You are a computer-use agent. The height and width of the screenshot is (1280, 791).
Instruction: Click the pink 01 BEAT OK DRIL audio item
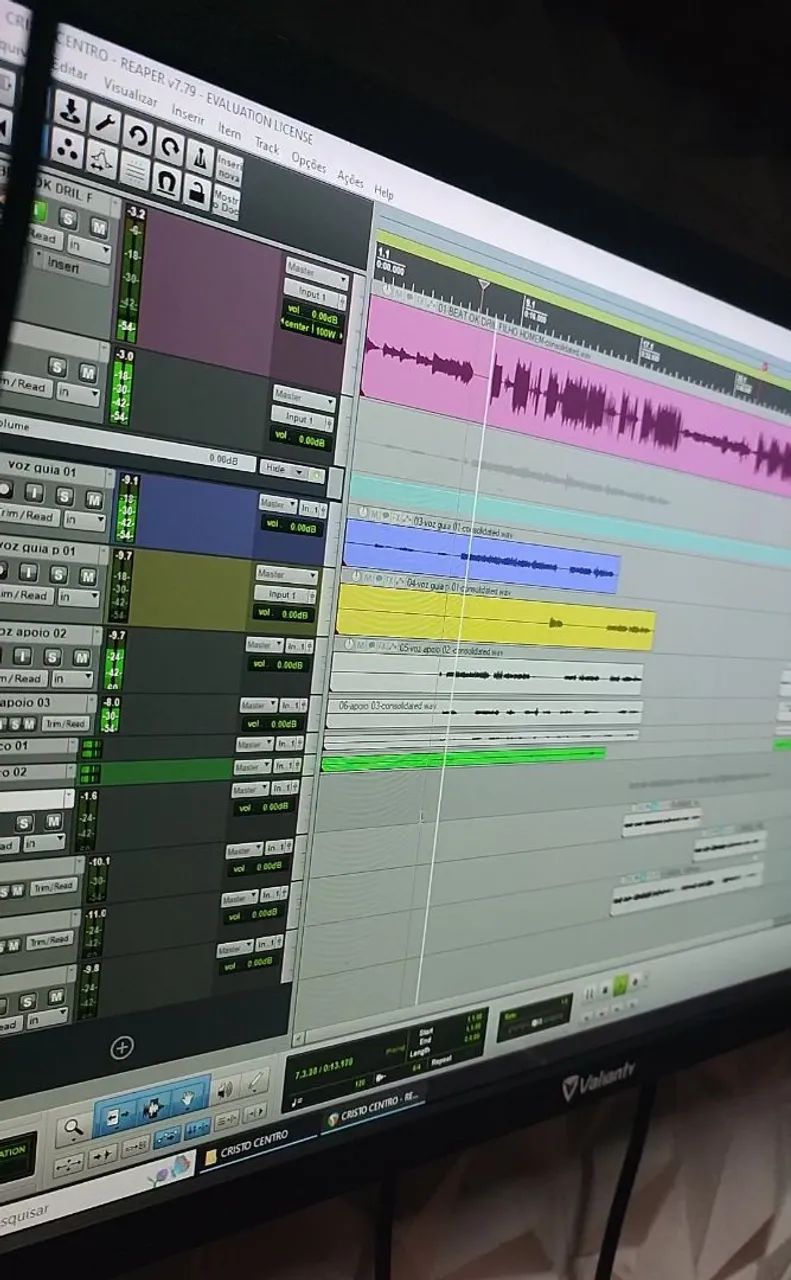point(576,393)
